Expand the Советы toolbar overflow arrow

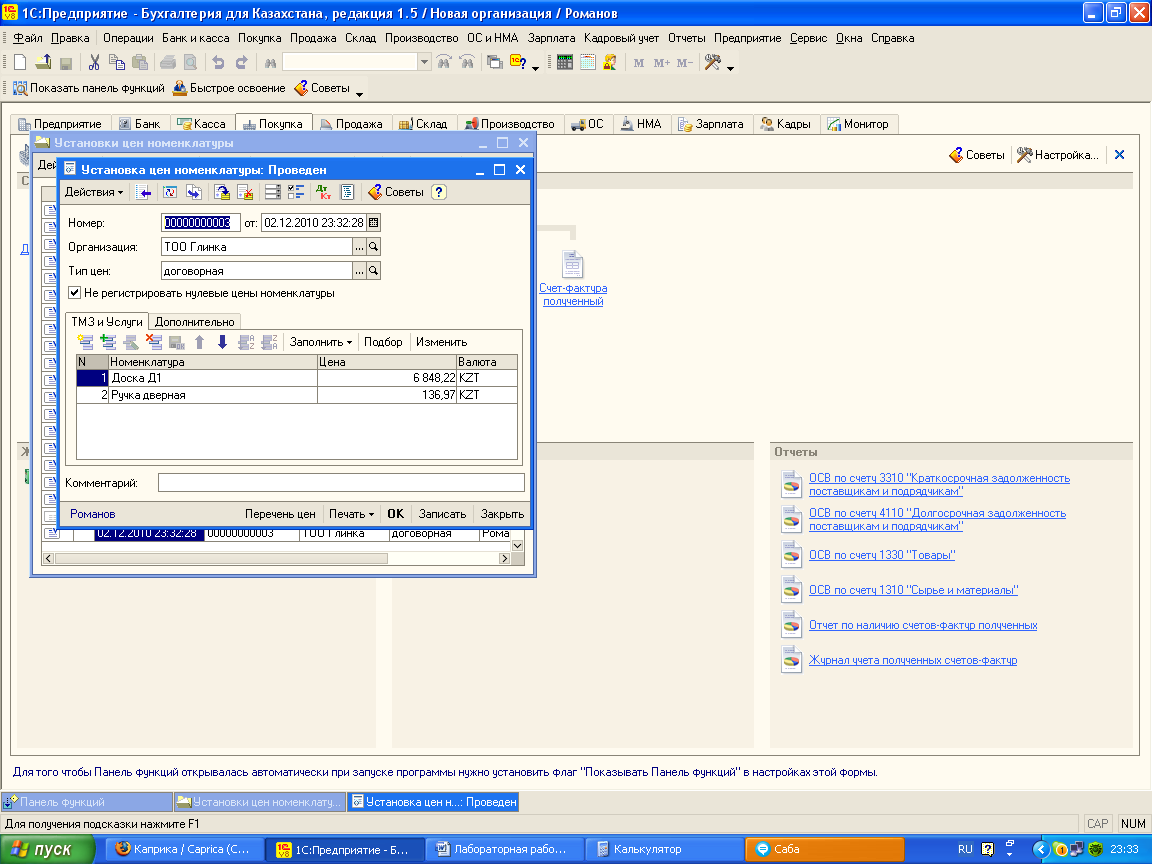click(359, 93)
